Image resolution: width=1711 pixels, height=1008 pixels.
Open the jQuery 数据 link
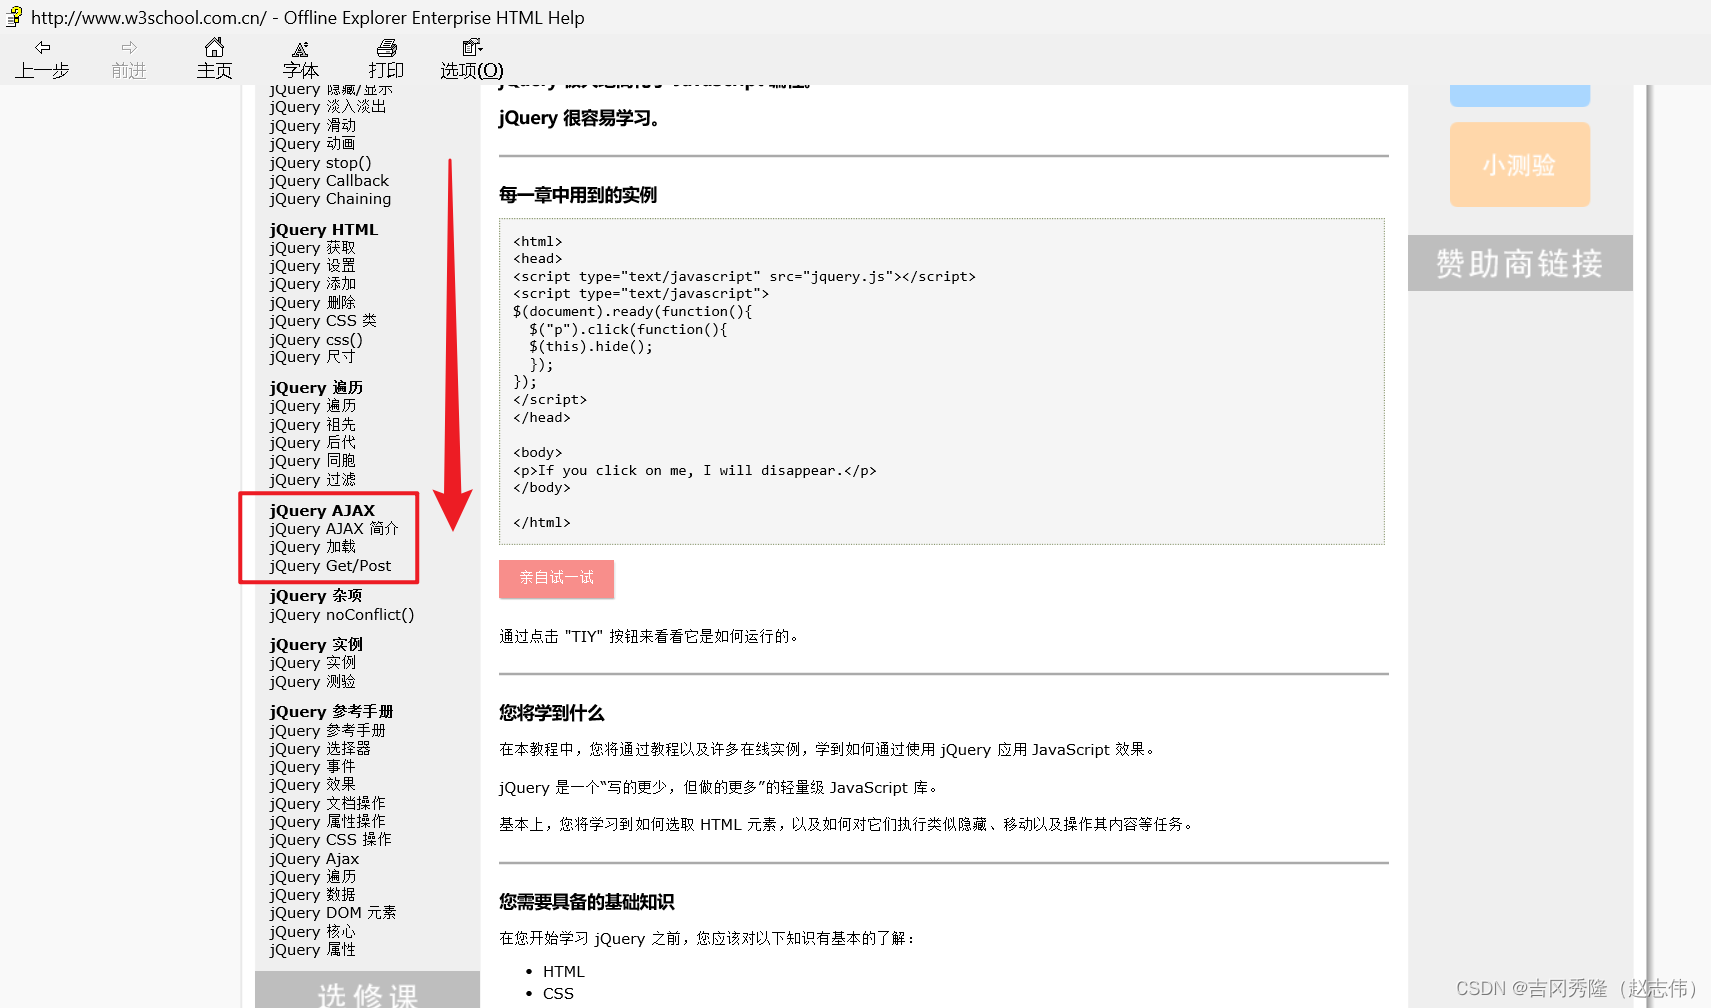point(312,895)
